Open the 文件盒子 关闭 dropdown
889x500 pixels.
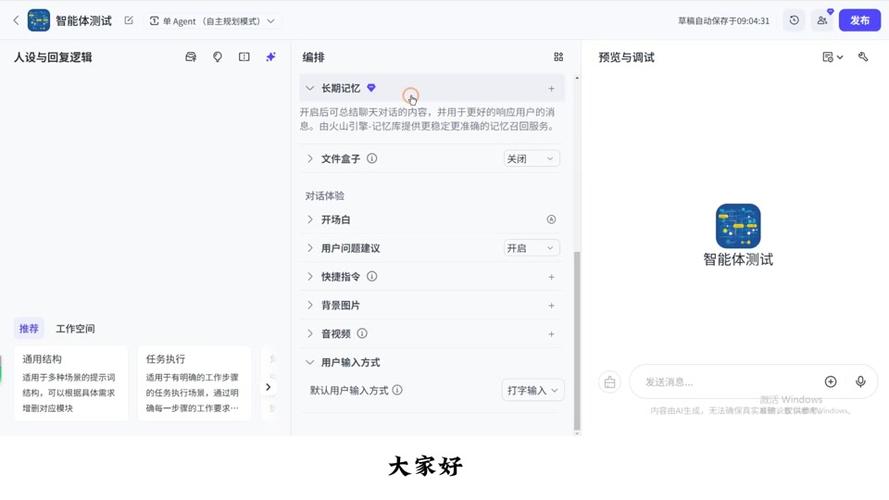tap(531, 159)
